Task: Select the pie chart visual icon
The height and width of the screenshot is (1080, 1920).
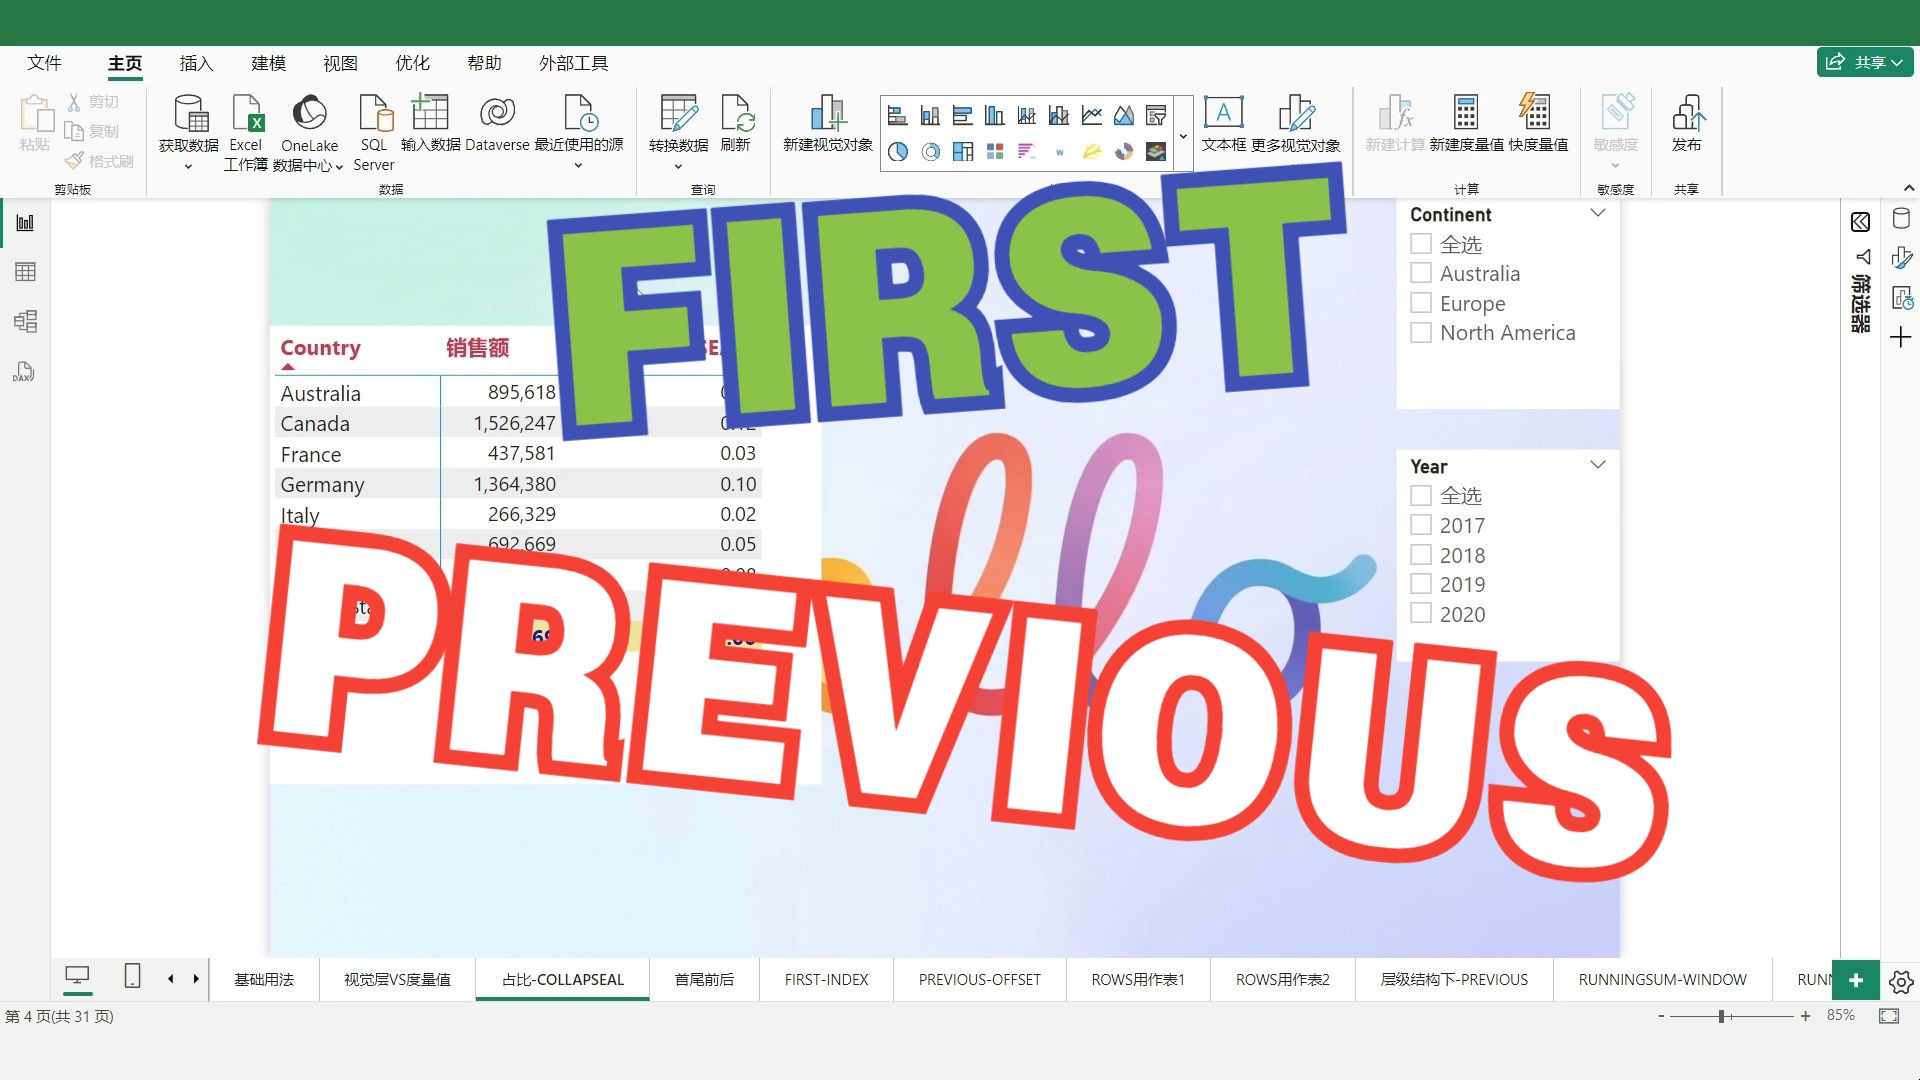Action: tap(898, 152)
